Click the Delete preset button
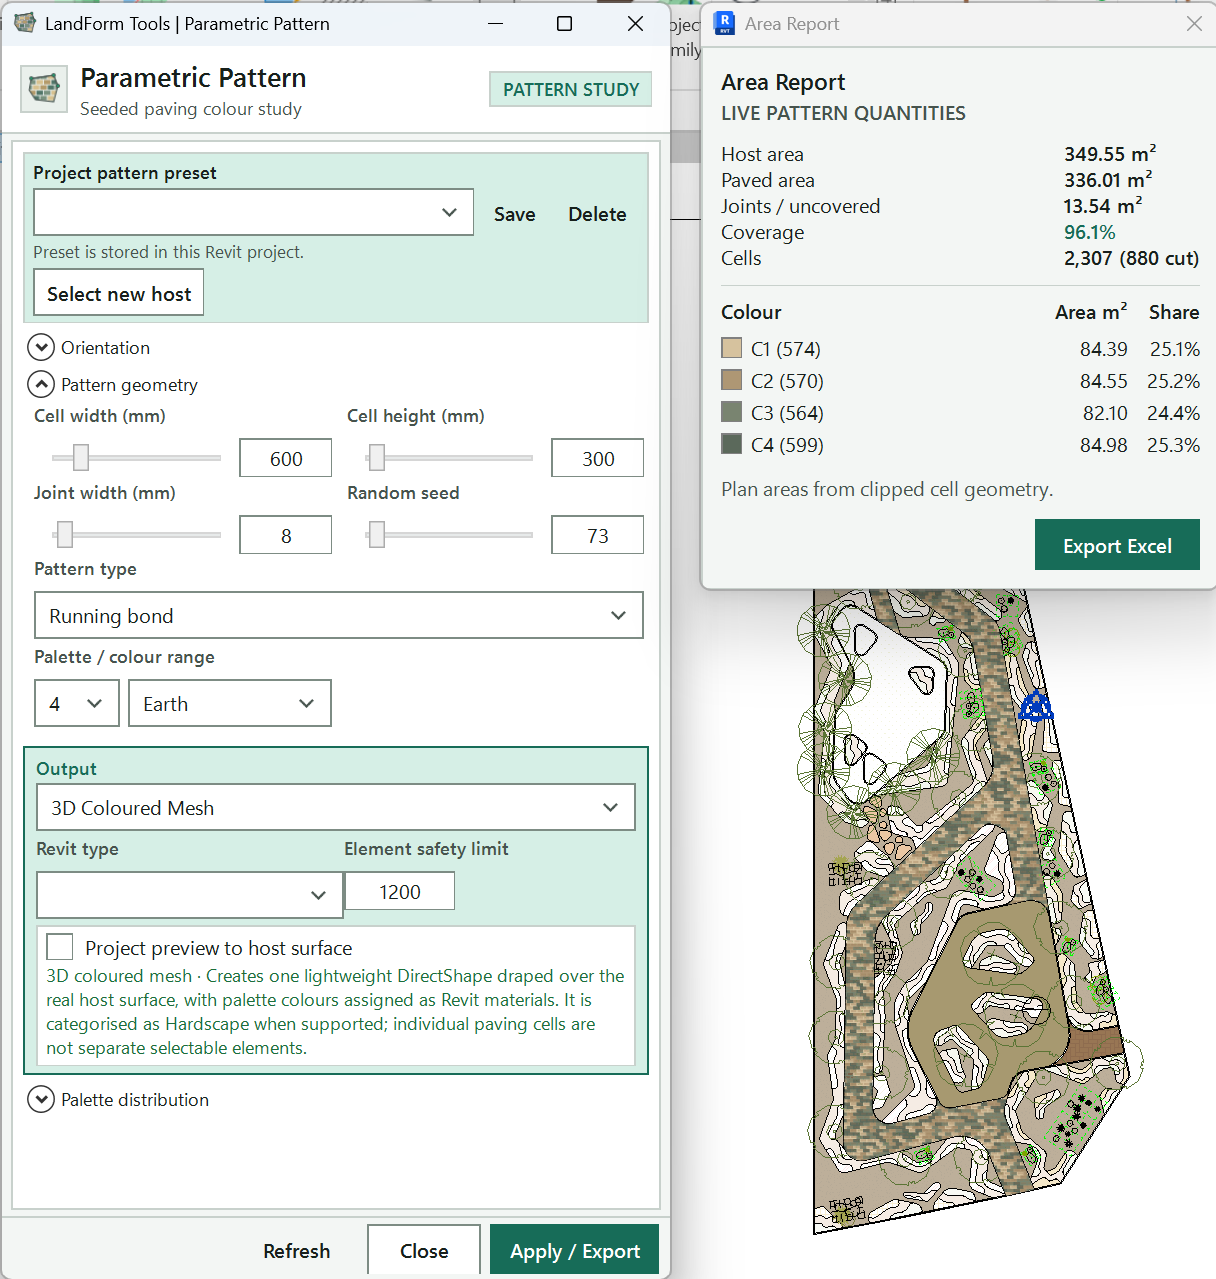This screenshot has height=1279, width=1216. [x=597, y=214]
